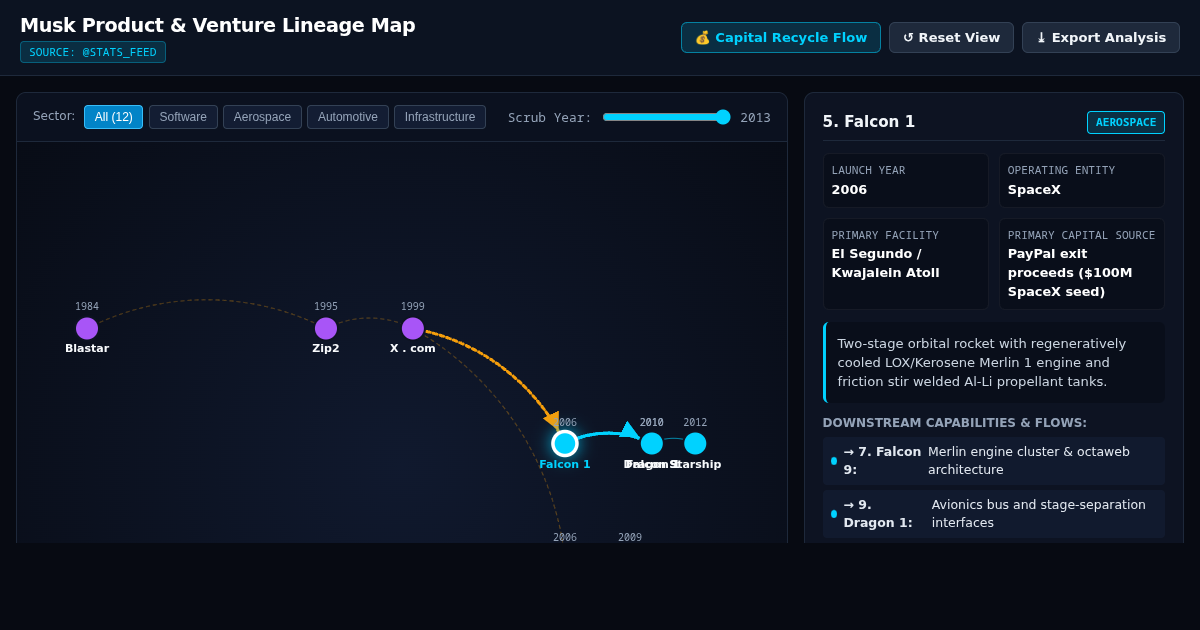Screen dimensions: 1200x630
Task: Click the El Segundo / Kwajalein Atoll facility card
Action: [906, 264]
